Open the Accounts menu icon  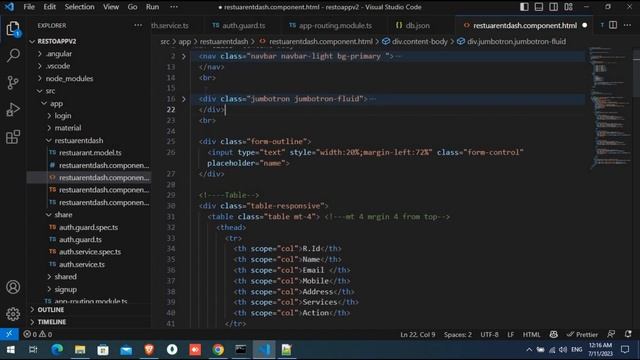click(13, 287)
